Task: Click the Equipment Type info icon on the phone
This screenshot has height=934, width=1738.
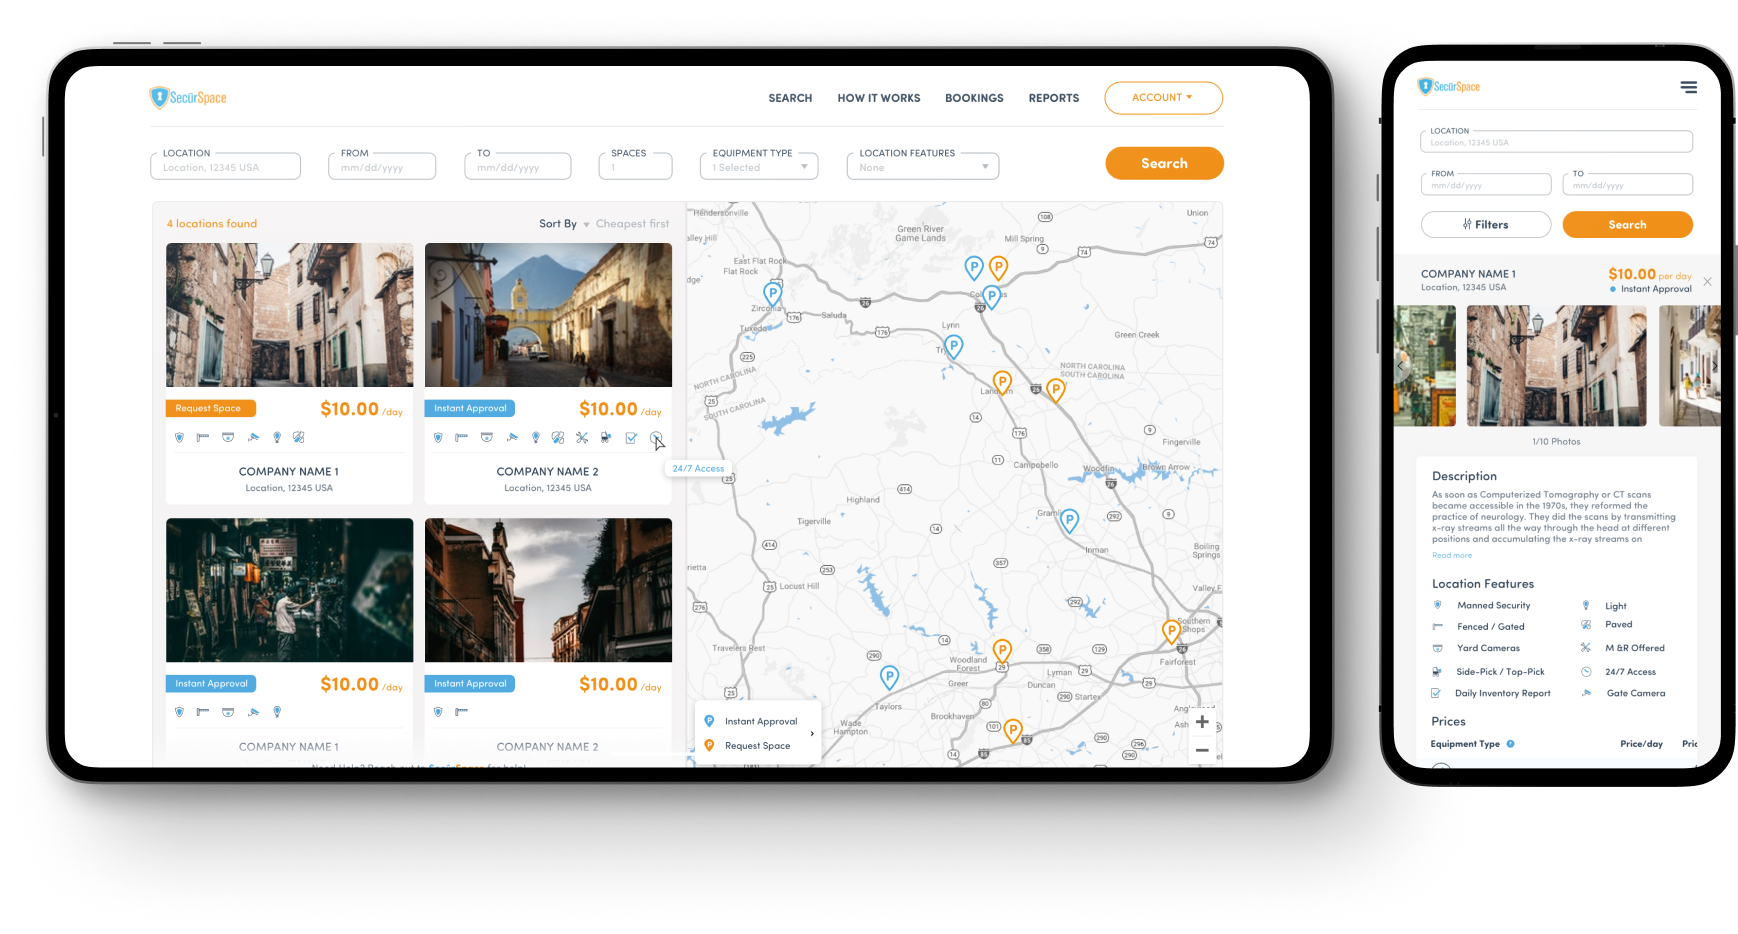Action: click(x=1510, y=744)
